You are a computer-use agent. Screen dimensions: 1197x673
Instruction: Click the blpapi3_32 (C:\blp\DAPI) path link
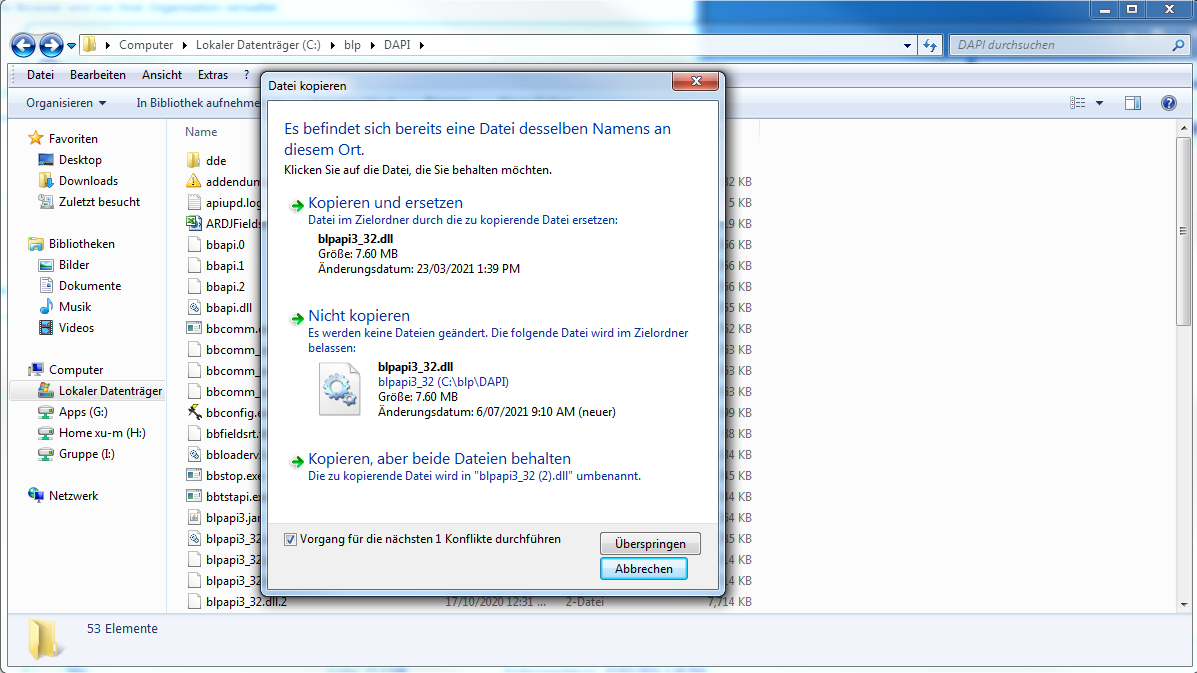coord(444,382)
